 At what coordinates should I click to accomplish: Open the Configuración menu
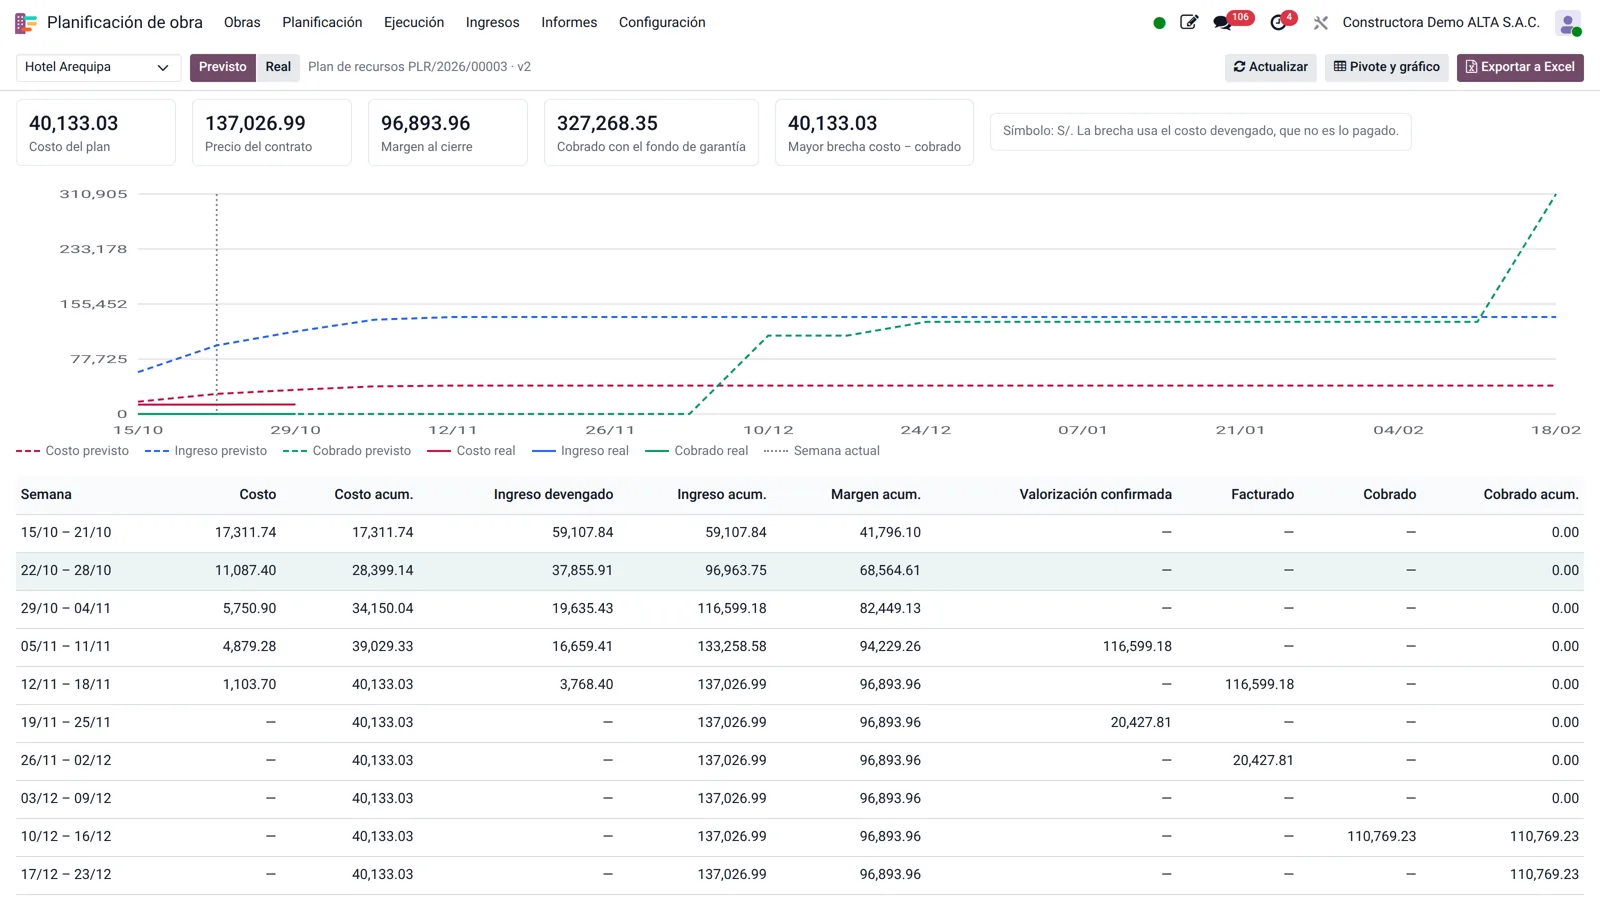click(x=662, y=22)
